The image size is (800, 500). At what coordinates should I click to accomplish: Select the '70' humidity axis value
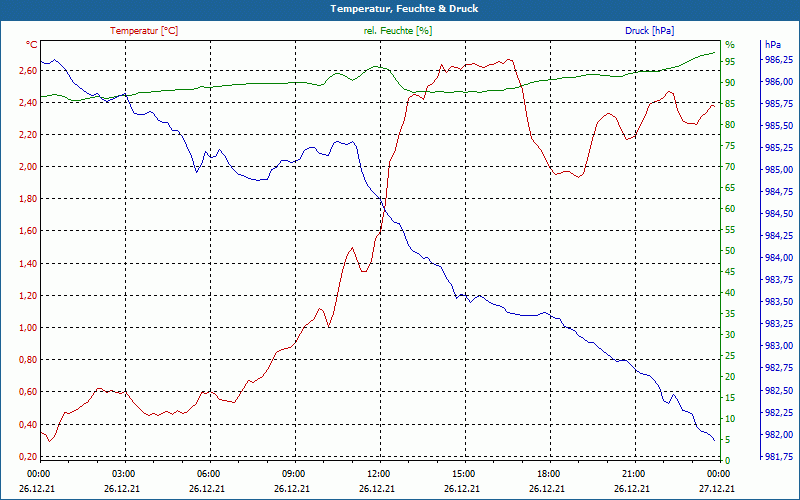730,167
